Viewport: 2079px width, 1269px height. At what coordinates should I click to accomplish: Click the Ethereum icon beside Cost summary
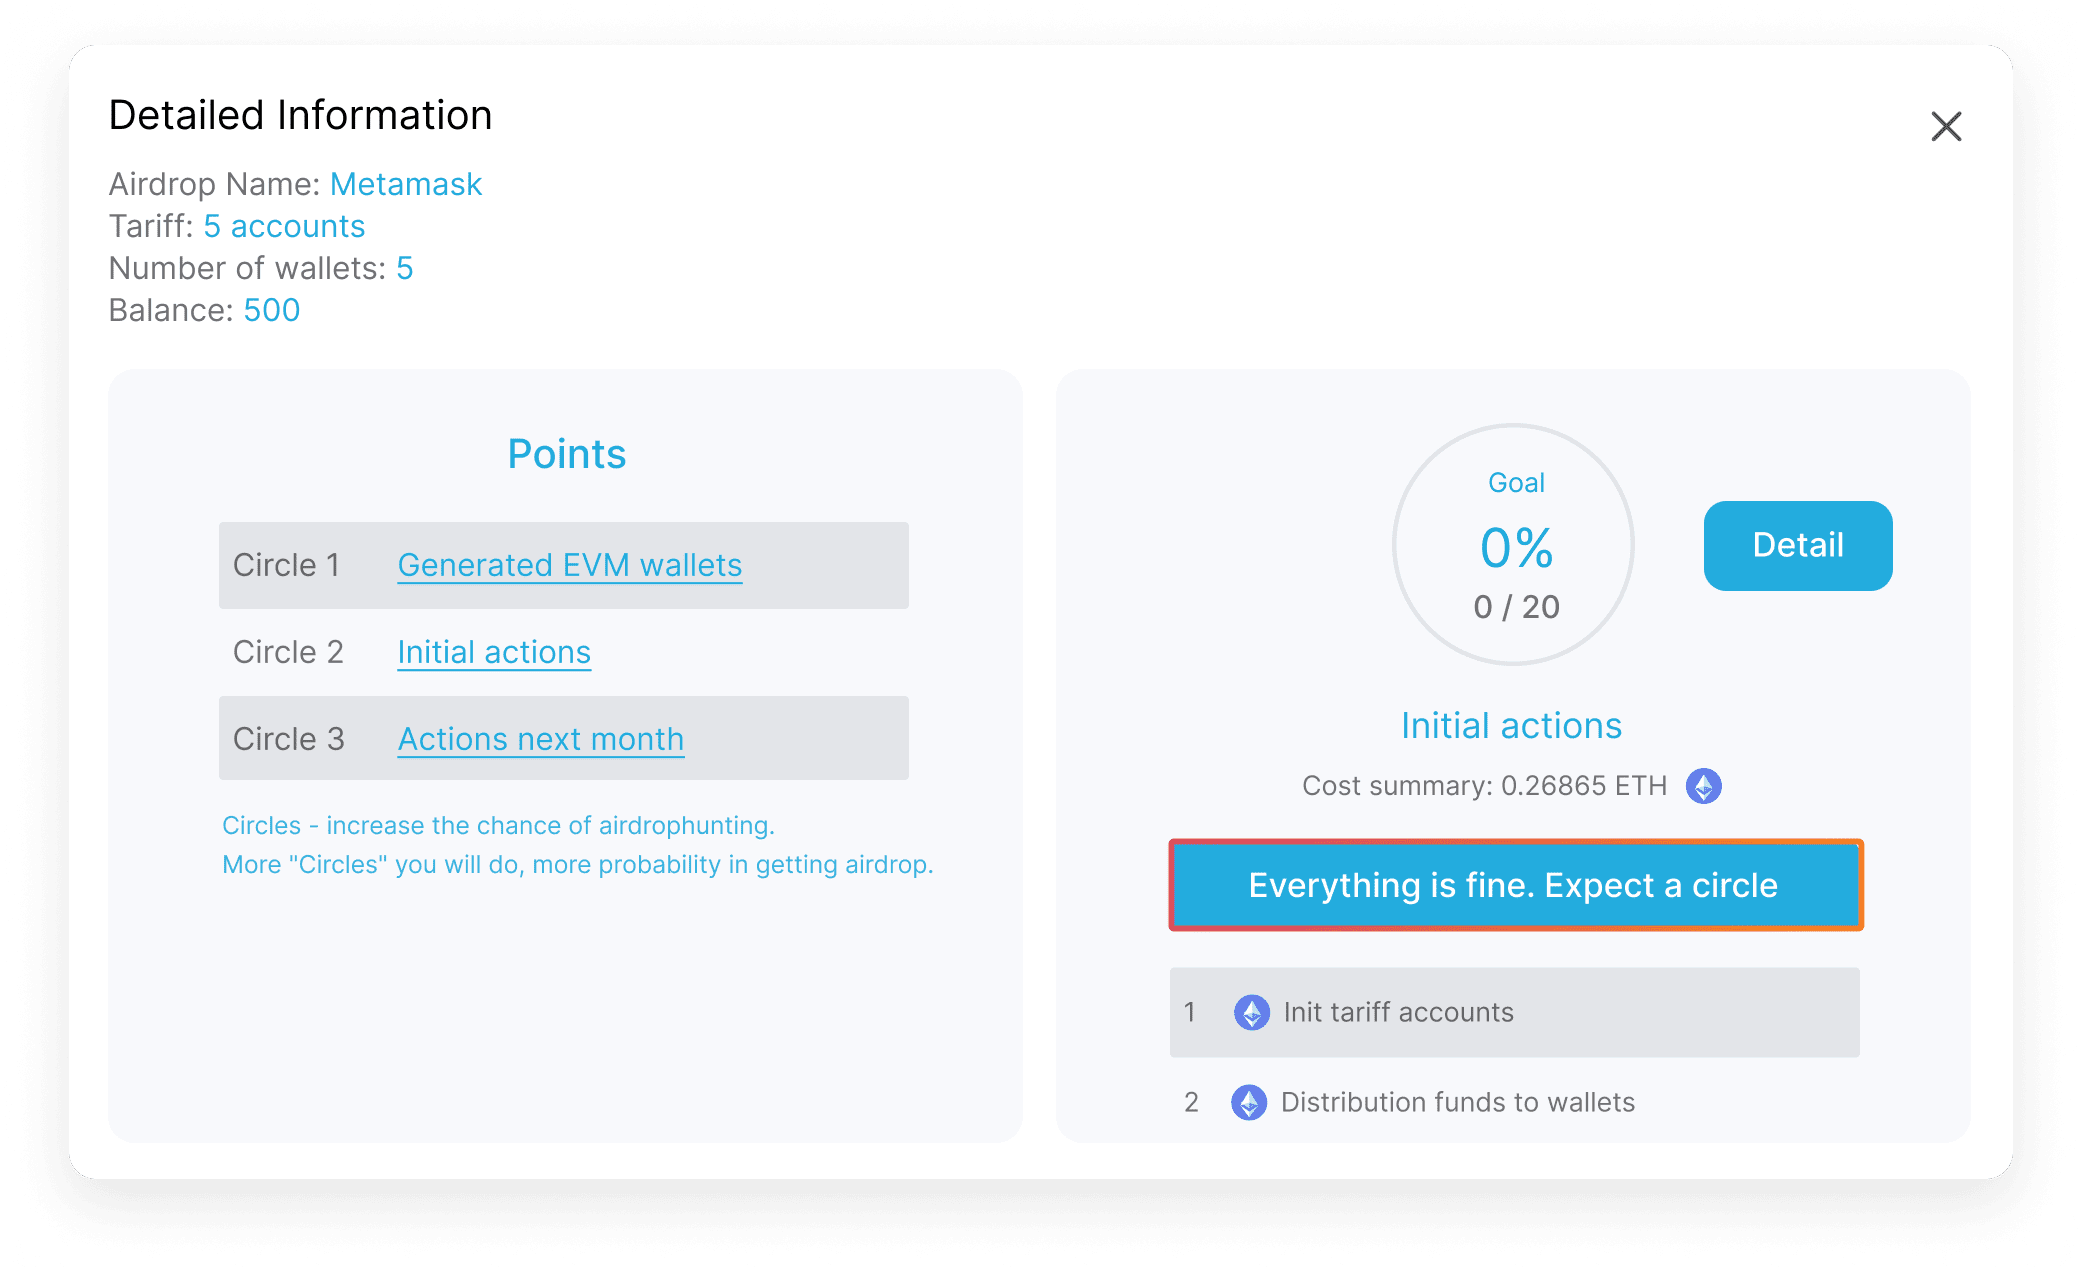pyautogui.click(x=1703, y=786)
